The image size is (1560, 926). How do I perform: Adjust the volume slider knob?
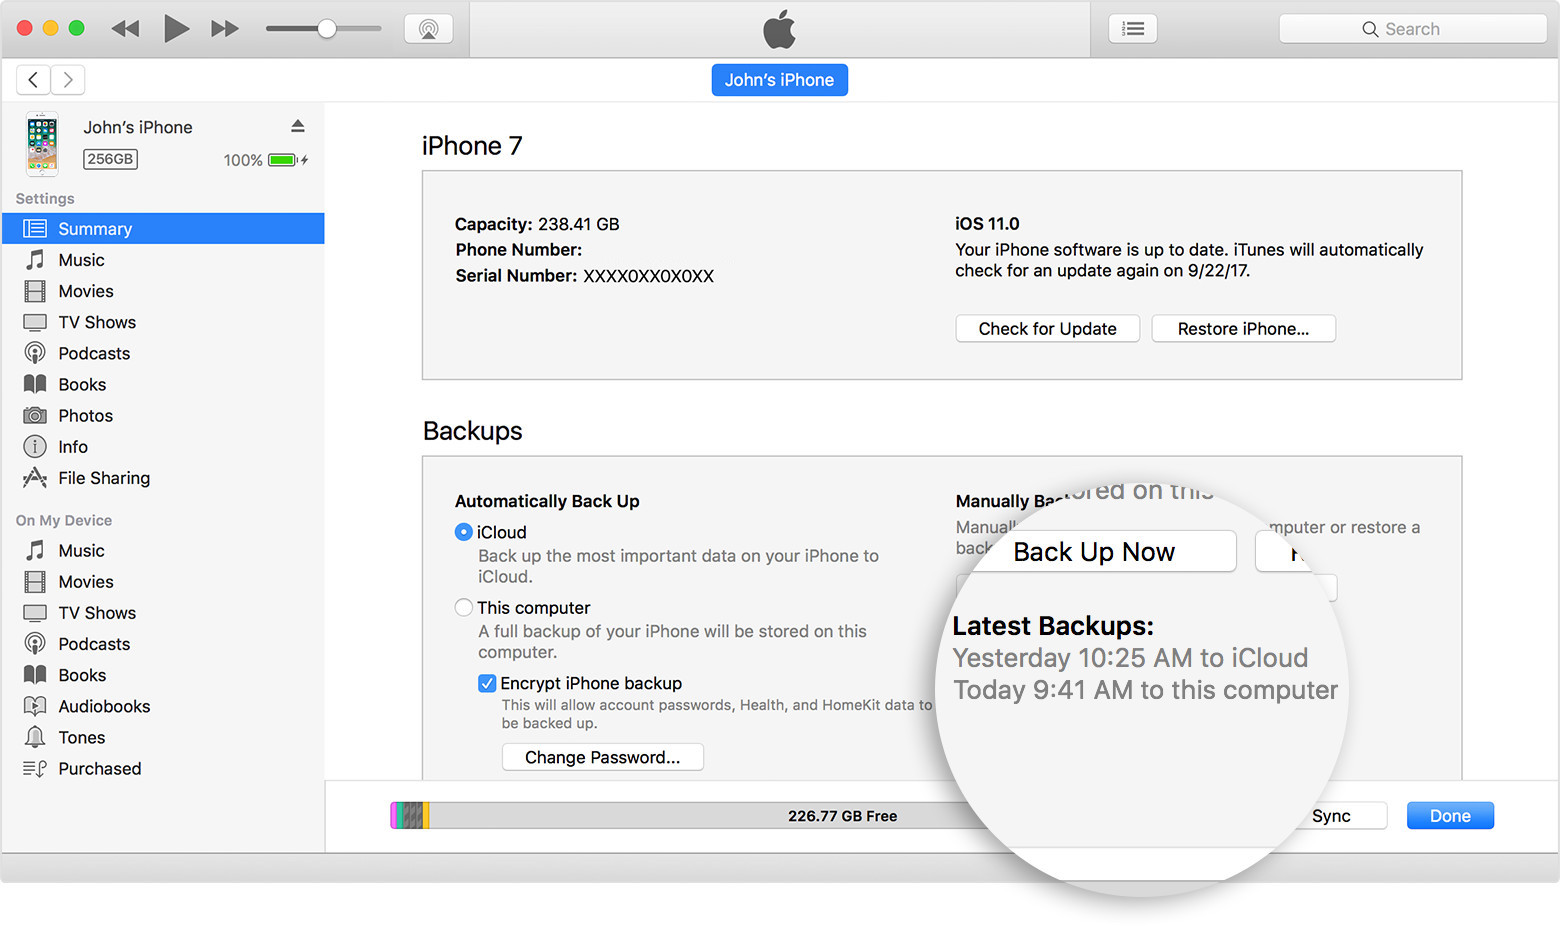tap(327, 29)
